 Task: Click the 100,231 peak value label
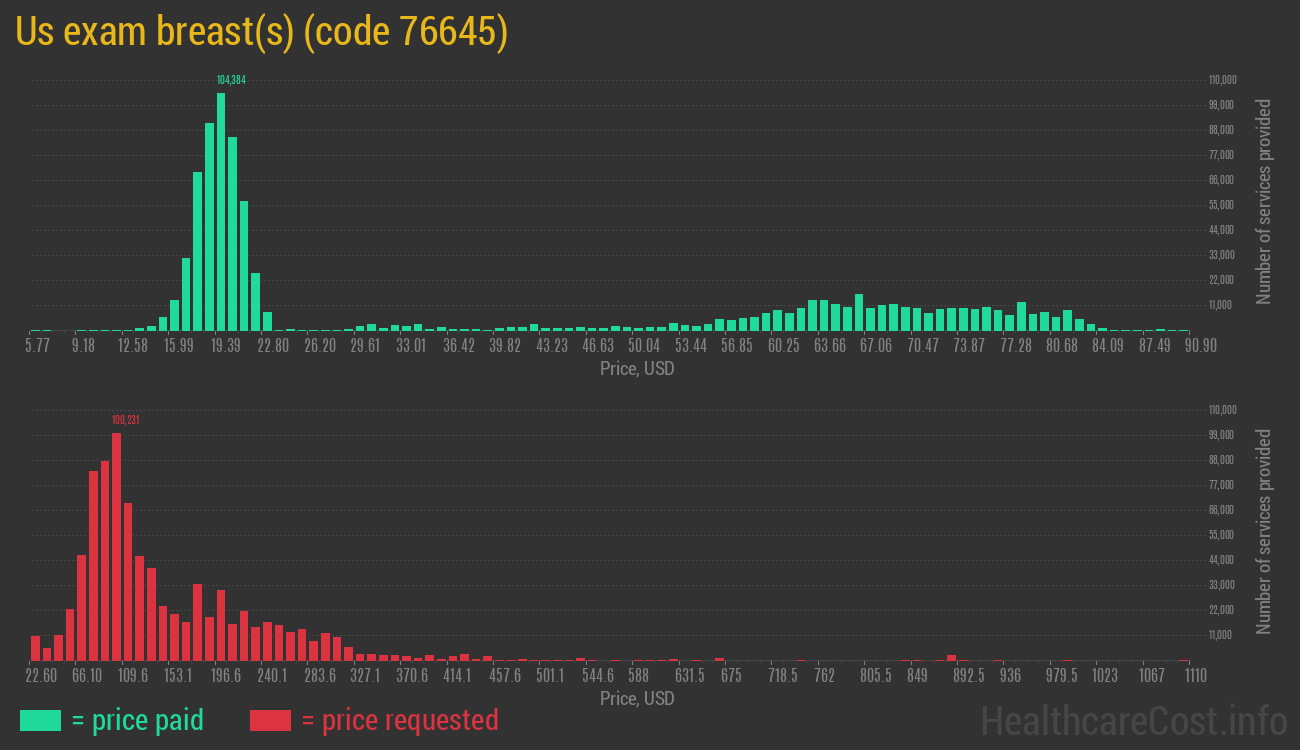coord(125,420)
